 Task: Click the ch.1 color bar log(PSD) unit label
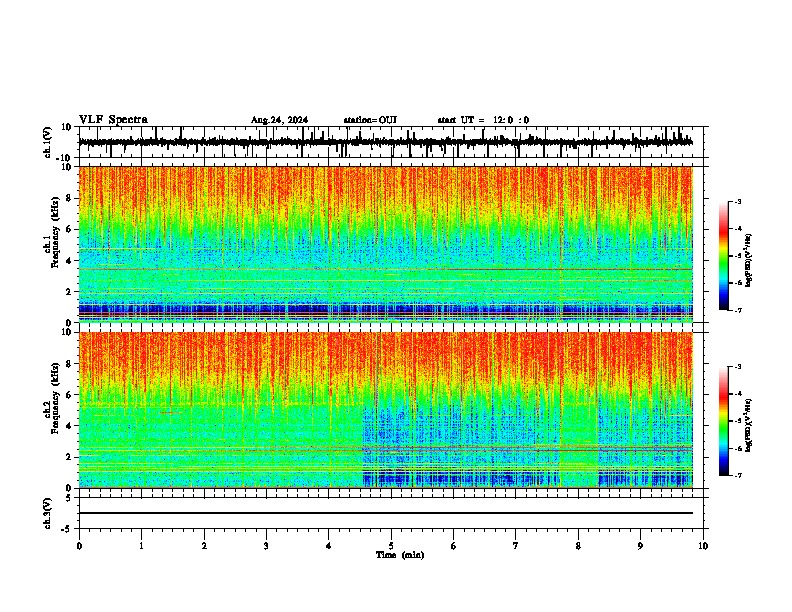[x=749, y=260]
